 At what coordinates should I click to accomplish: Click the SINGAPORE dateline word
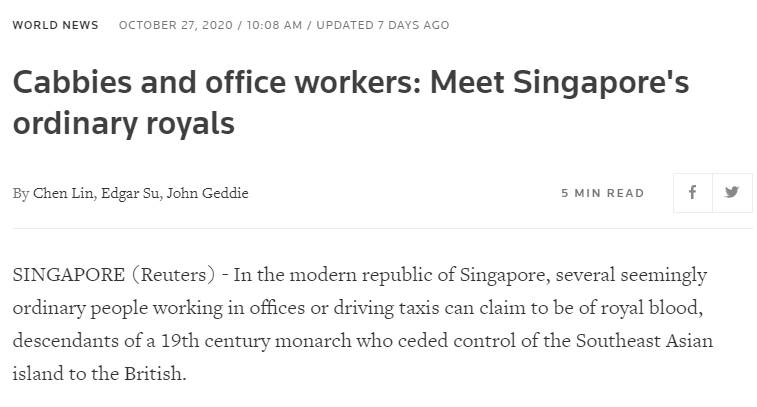tap(68, 275)
